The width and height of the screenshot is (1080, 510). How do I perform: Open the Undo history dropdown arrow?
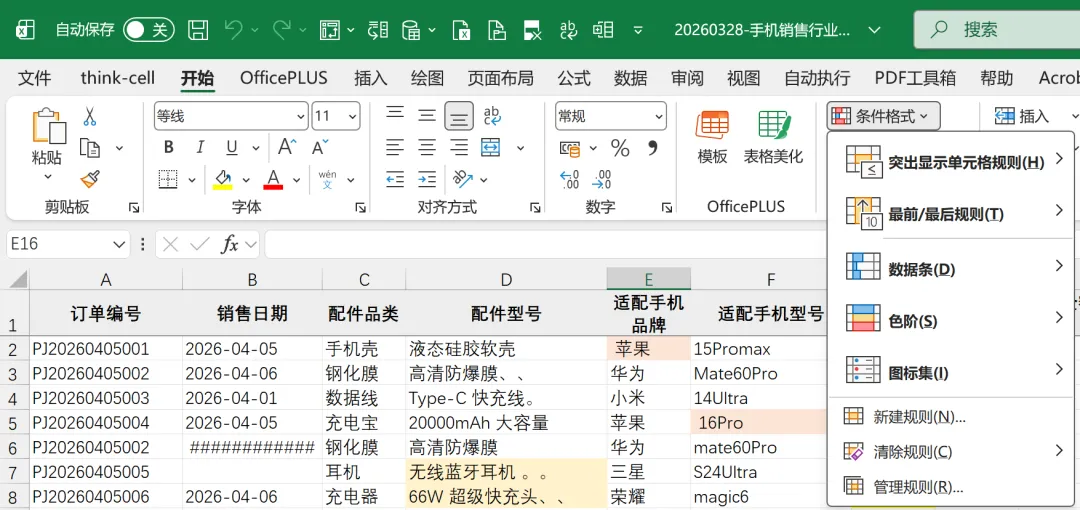click(255, 30)
